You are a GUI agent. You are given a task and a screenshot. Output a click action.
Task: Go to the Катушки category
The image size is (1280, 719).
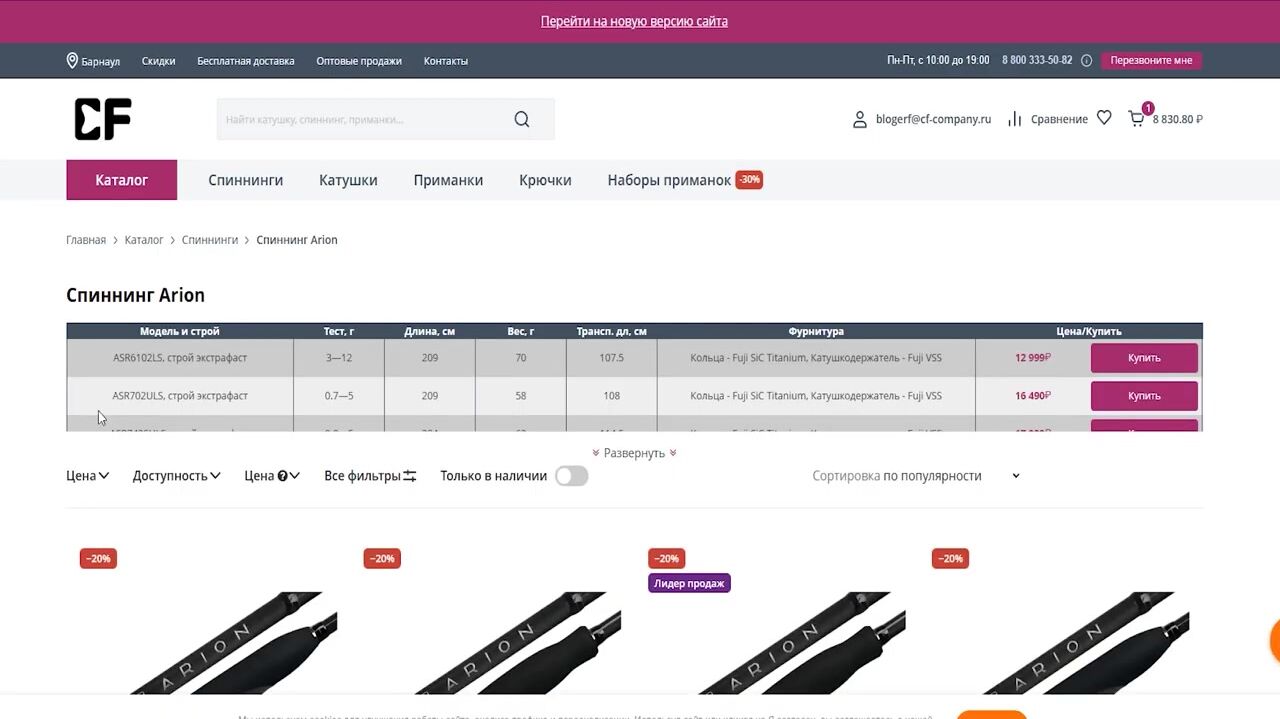tap(348, 180)
